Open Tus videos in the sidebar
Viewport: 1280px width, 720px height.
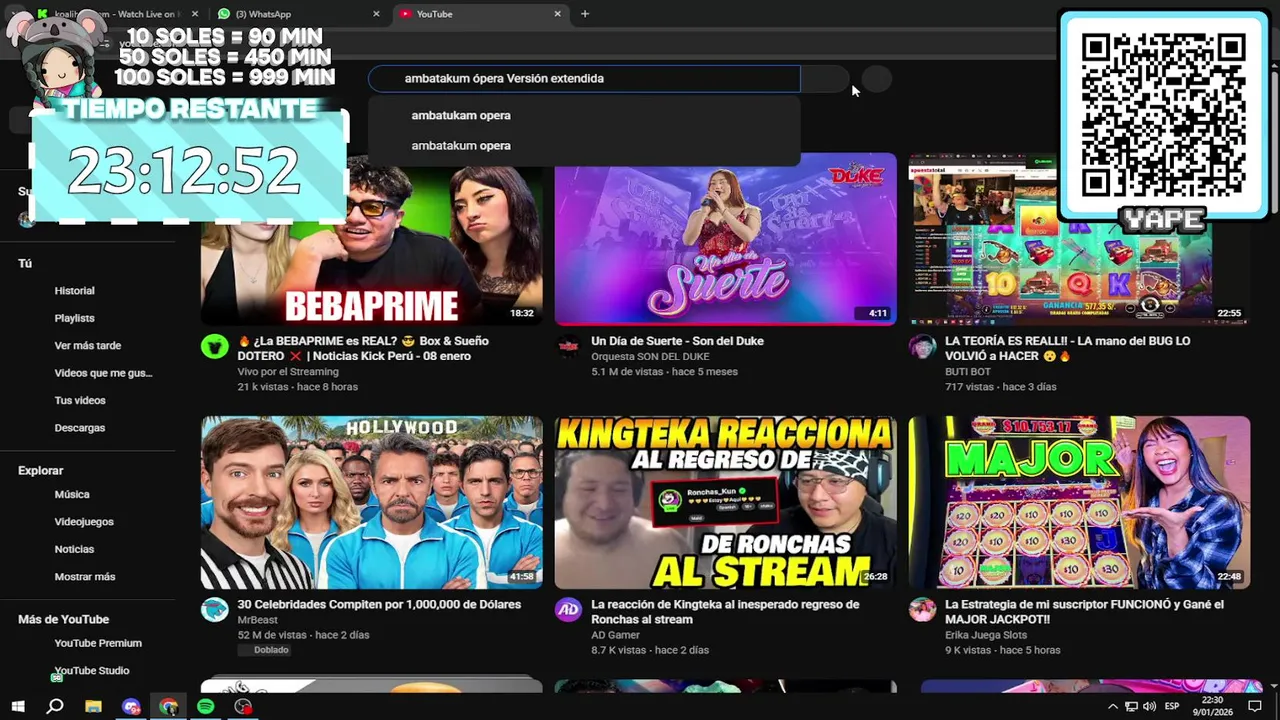coord(80,400)
